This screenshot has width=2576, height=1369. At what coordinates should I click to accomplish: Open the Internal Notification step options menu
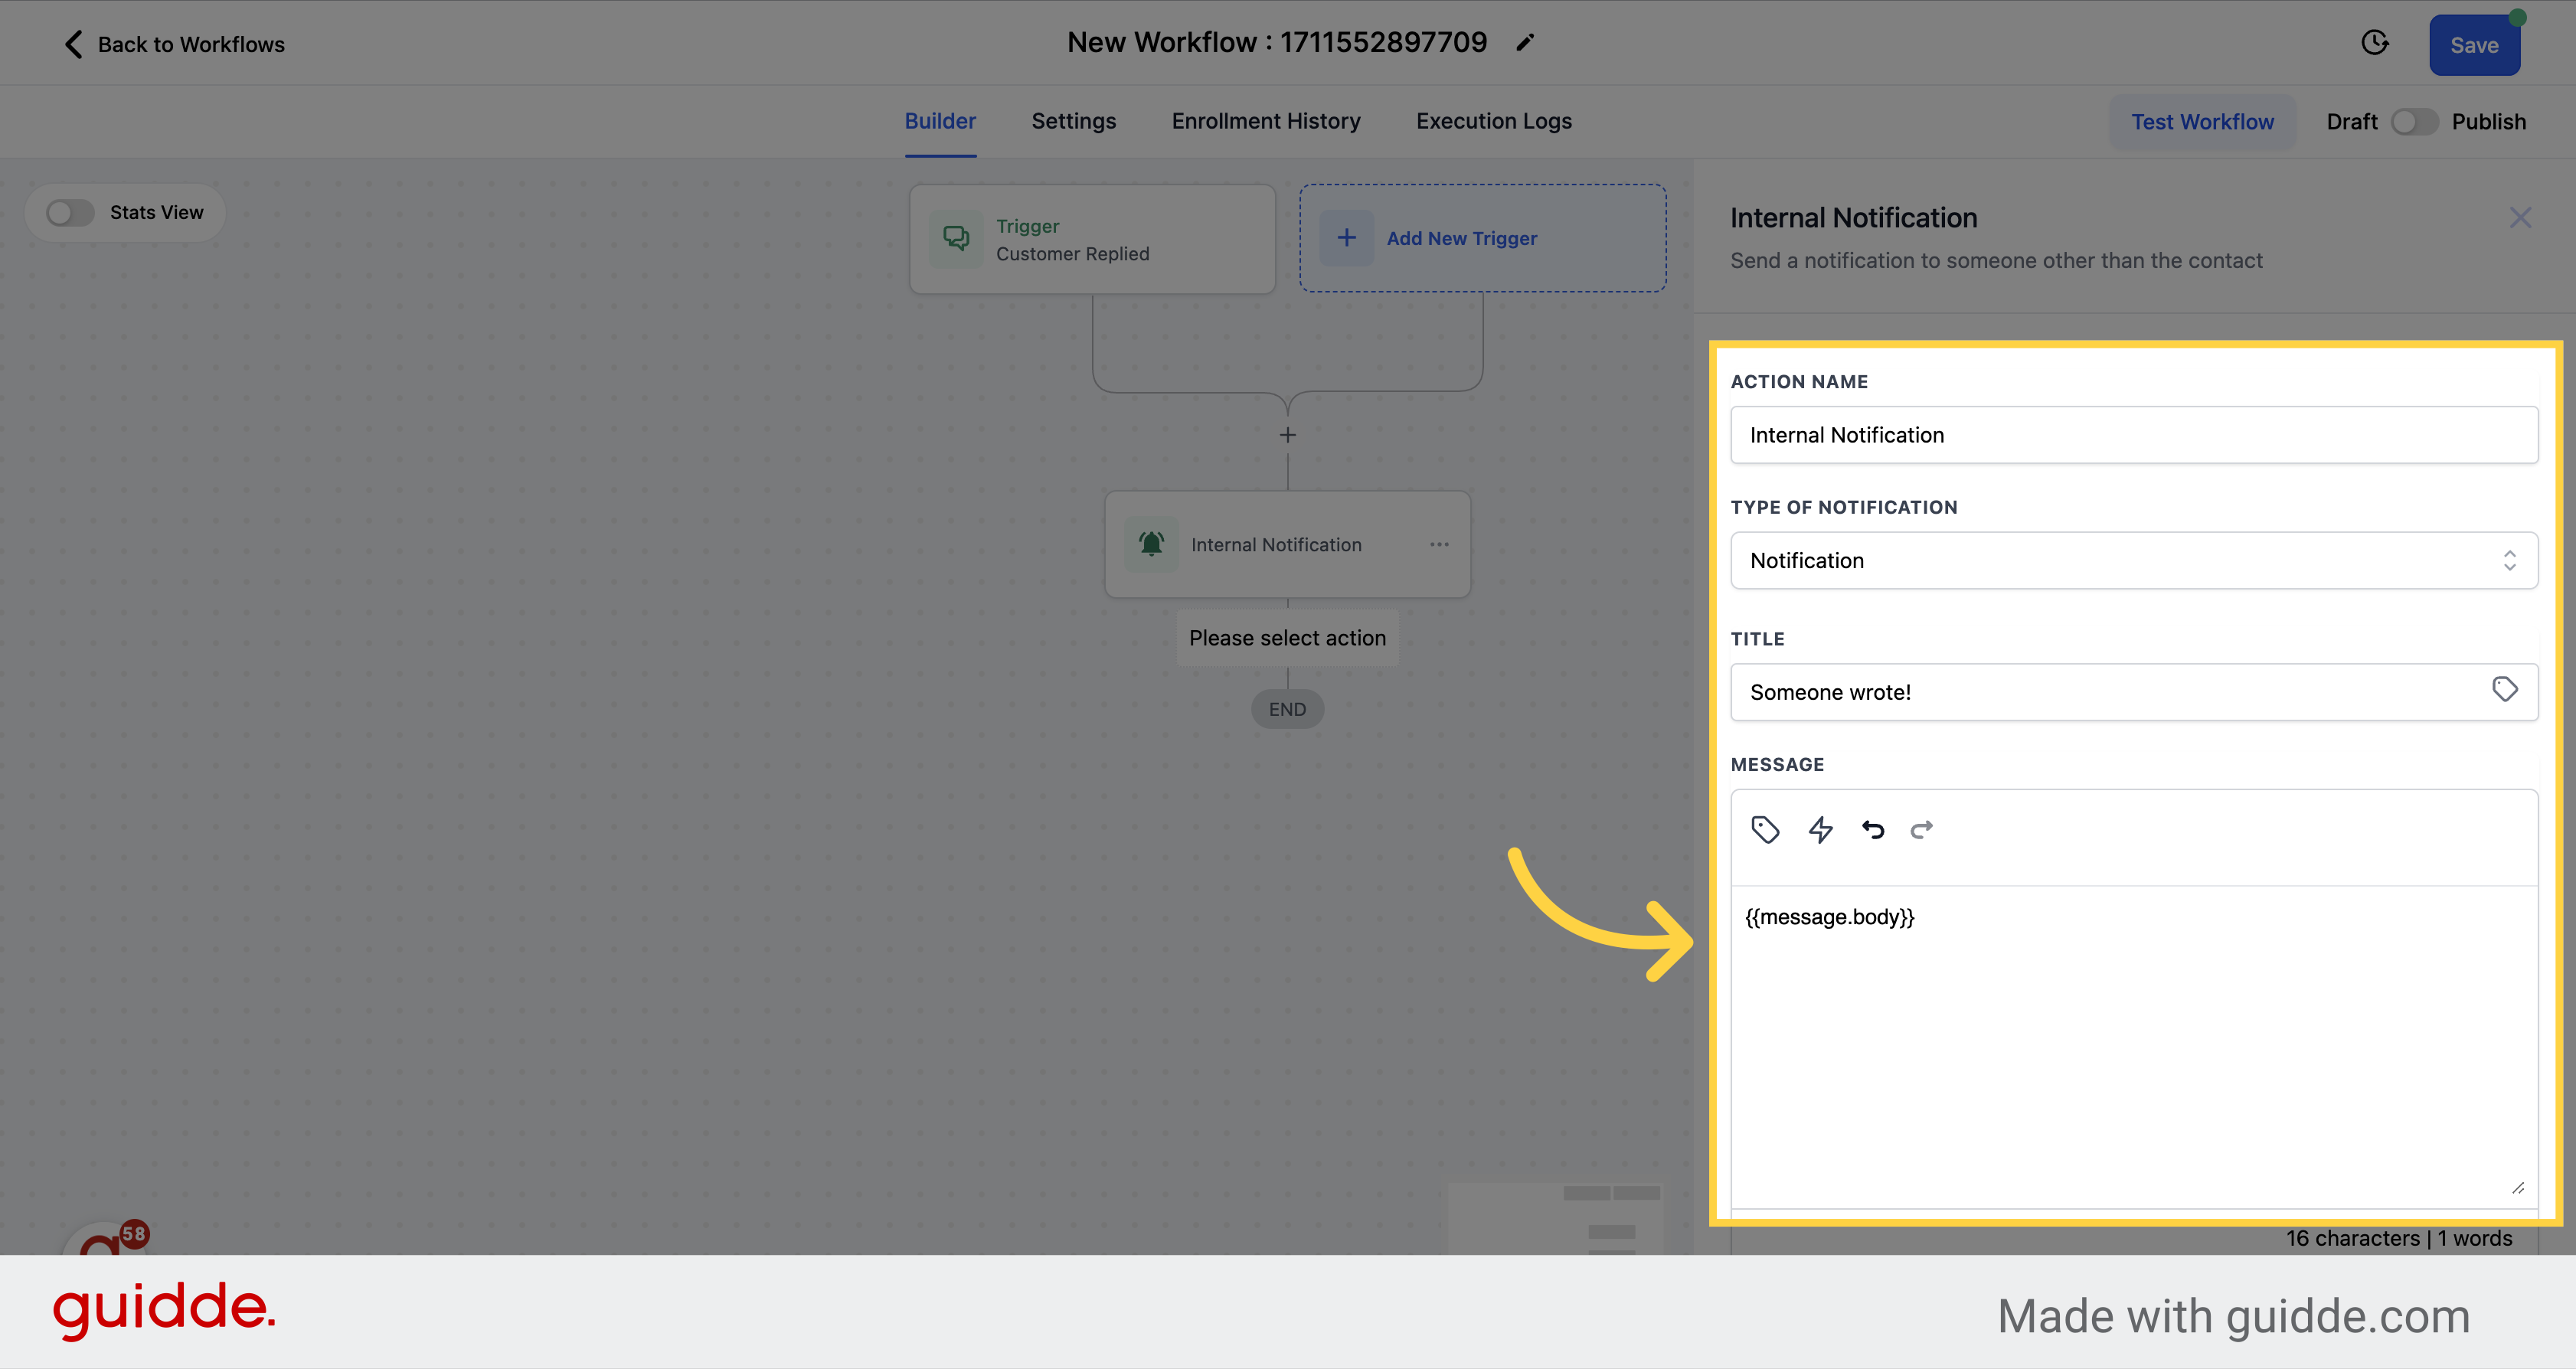coord(1439,544)
